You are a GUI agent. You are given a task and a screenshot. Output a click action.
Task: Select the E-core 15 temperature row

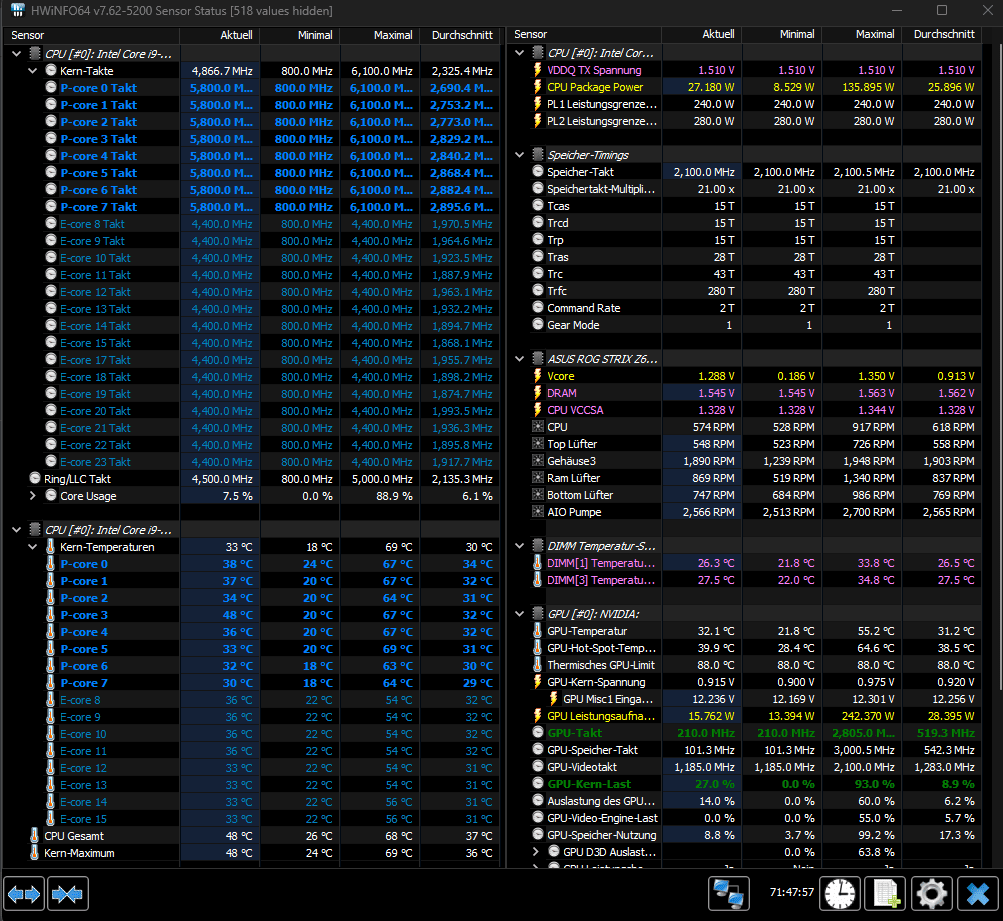[x=252, y=819]
